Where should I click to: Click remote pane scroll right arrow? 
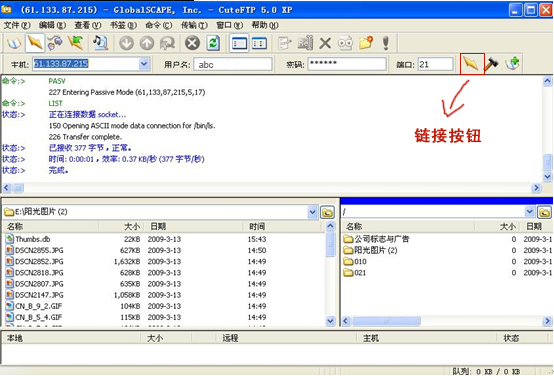pyautogui.click(x=547, y=321)
